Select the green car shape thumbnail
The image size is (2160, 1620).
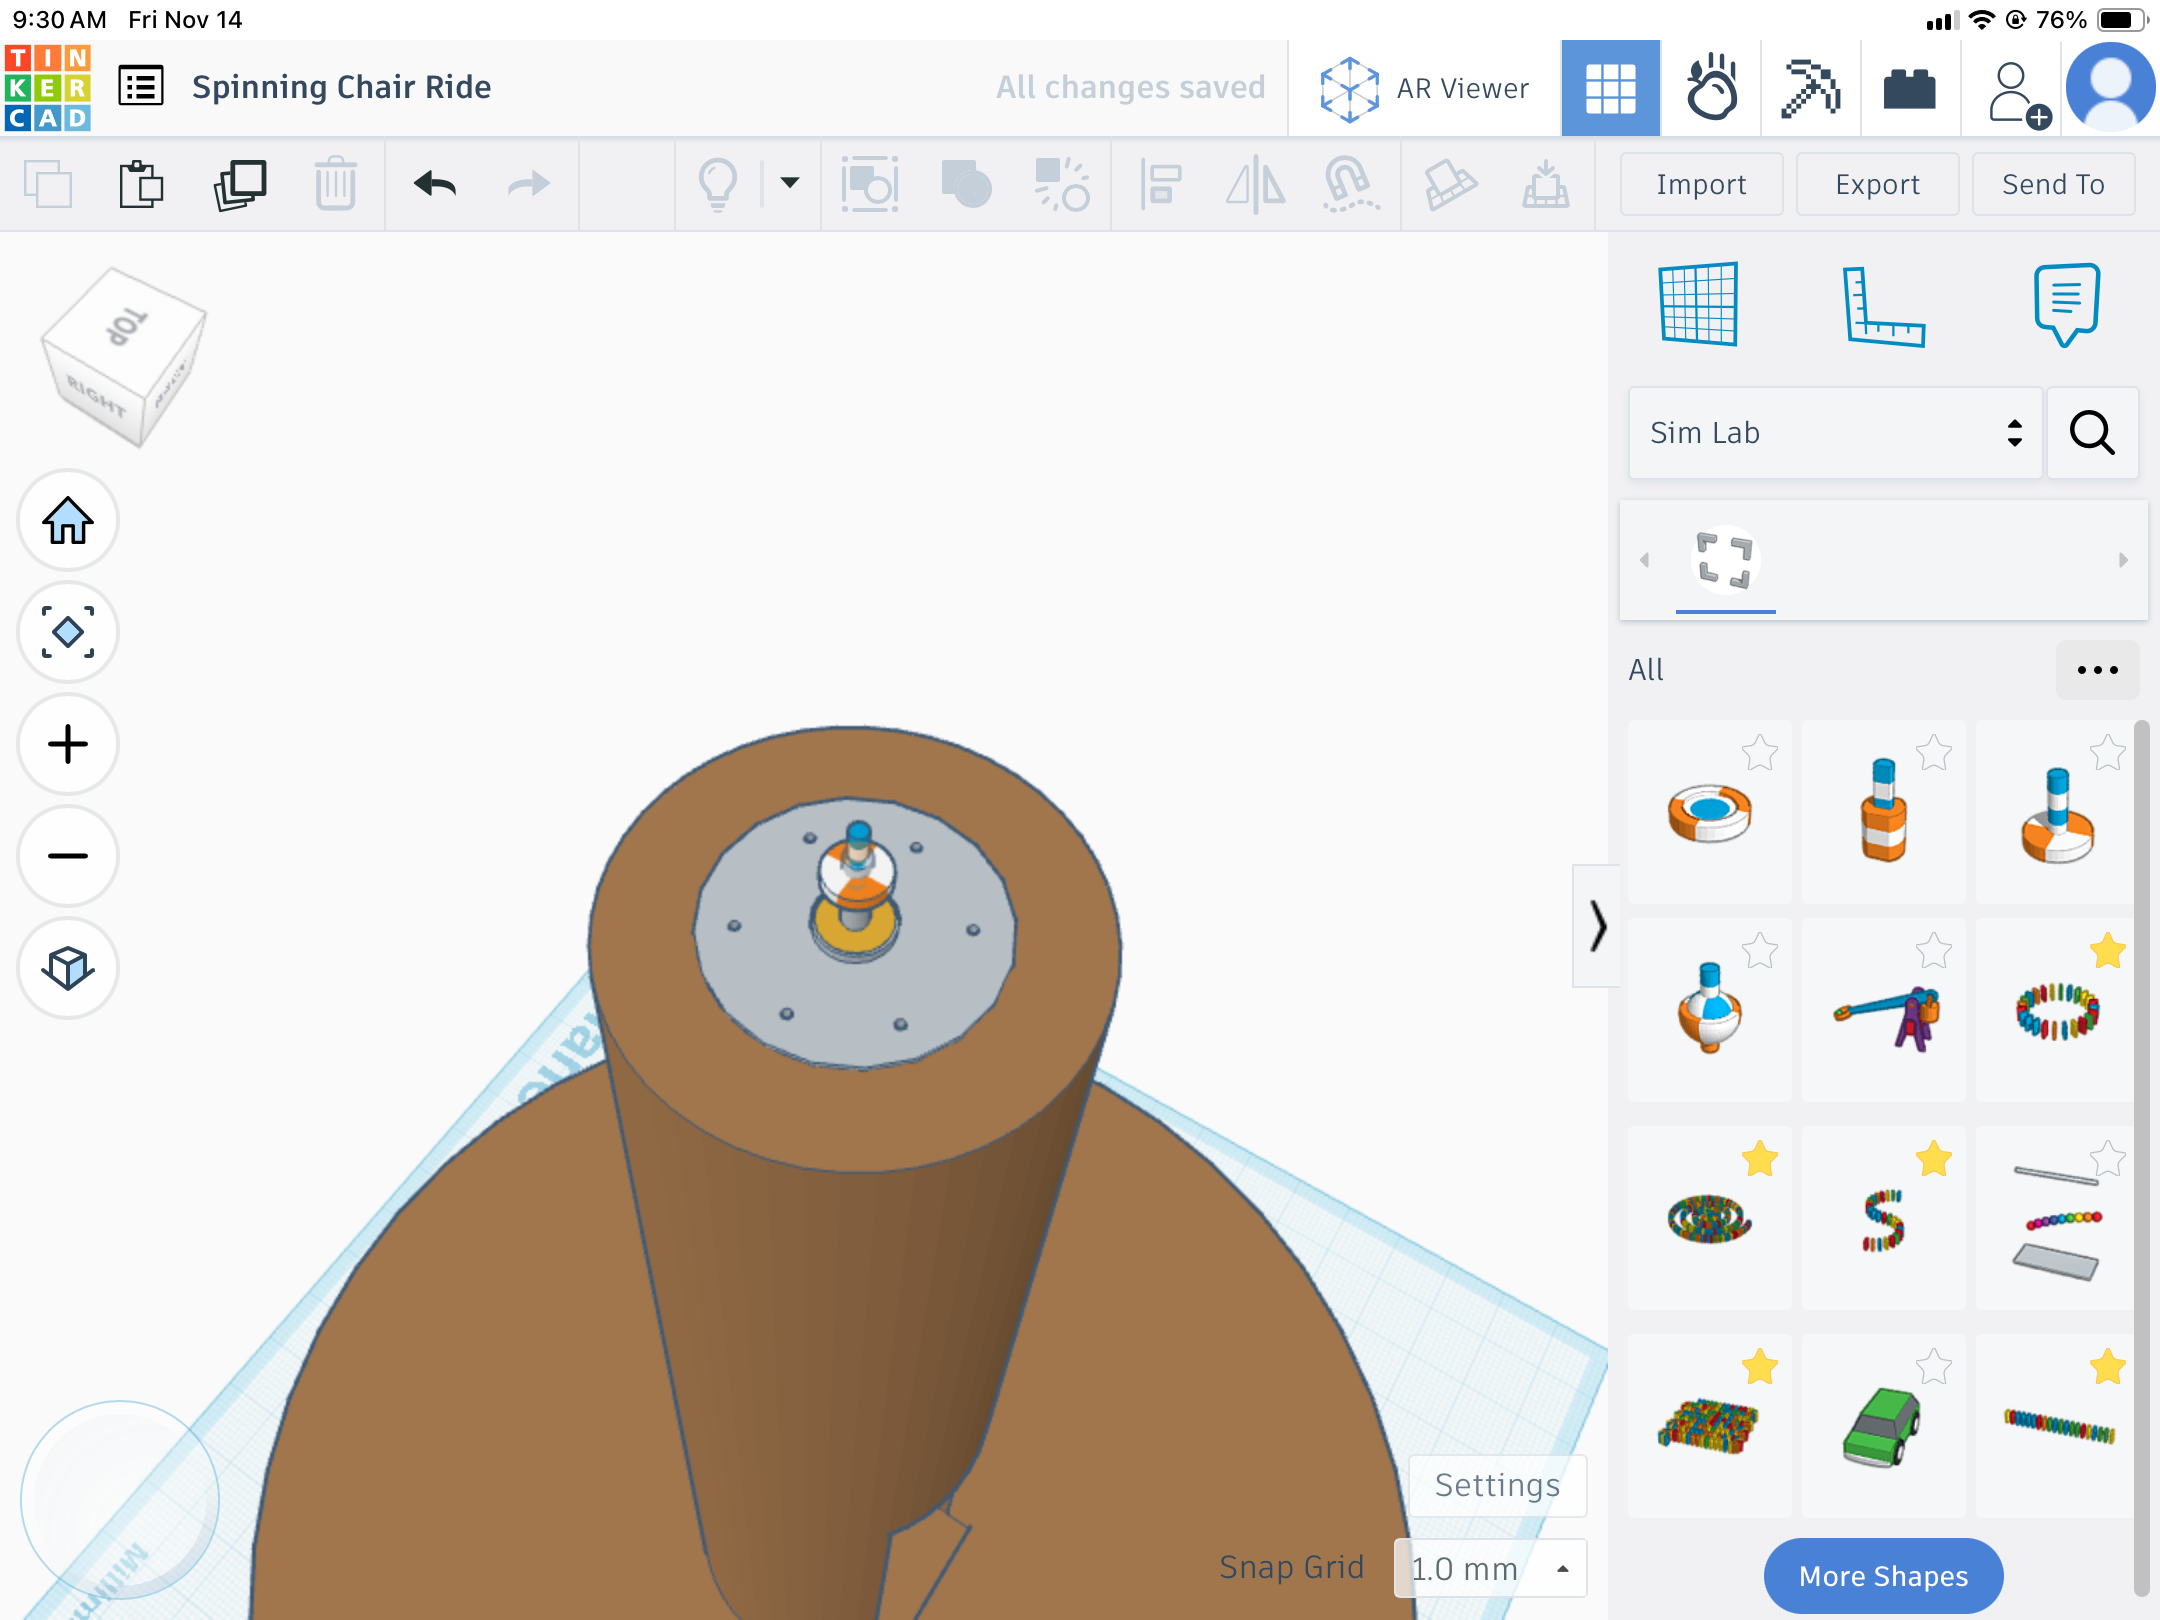(x=1883, y=1425)
